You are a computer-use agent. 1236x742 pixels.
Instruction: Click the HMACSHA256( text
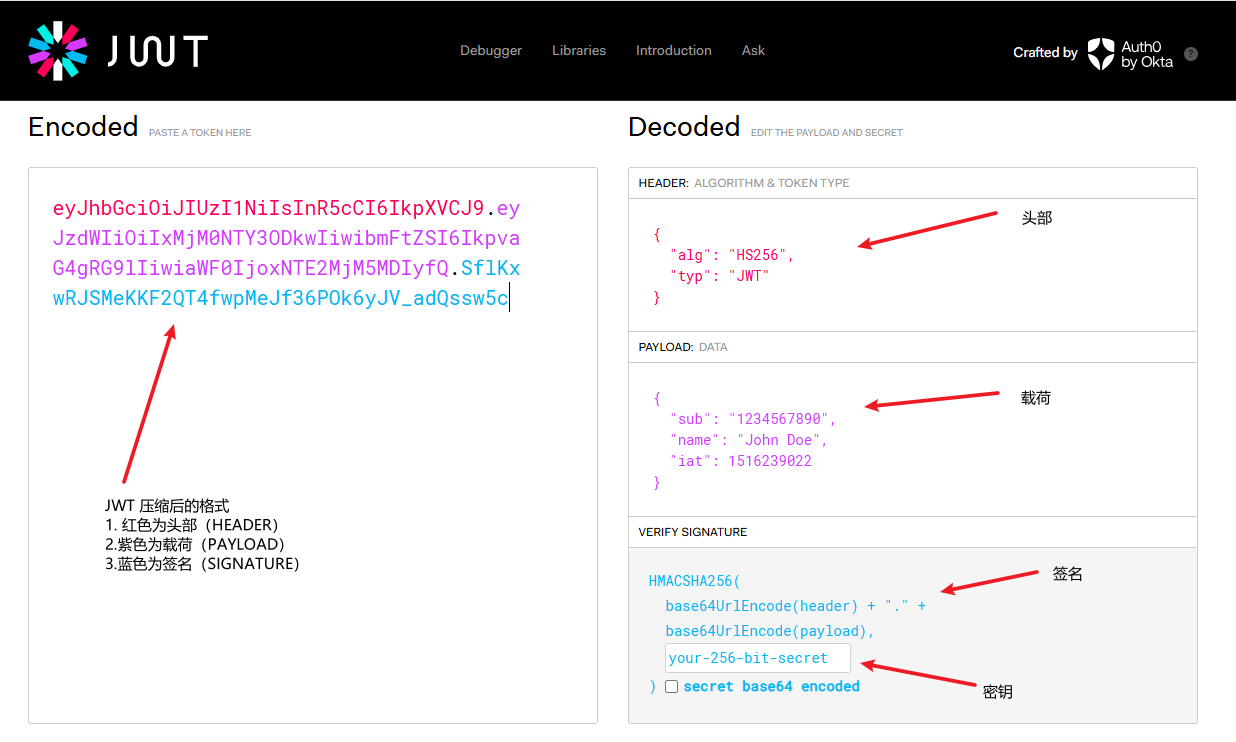(x=695, y=581)
